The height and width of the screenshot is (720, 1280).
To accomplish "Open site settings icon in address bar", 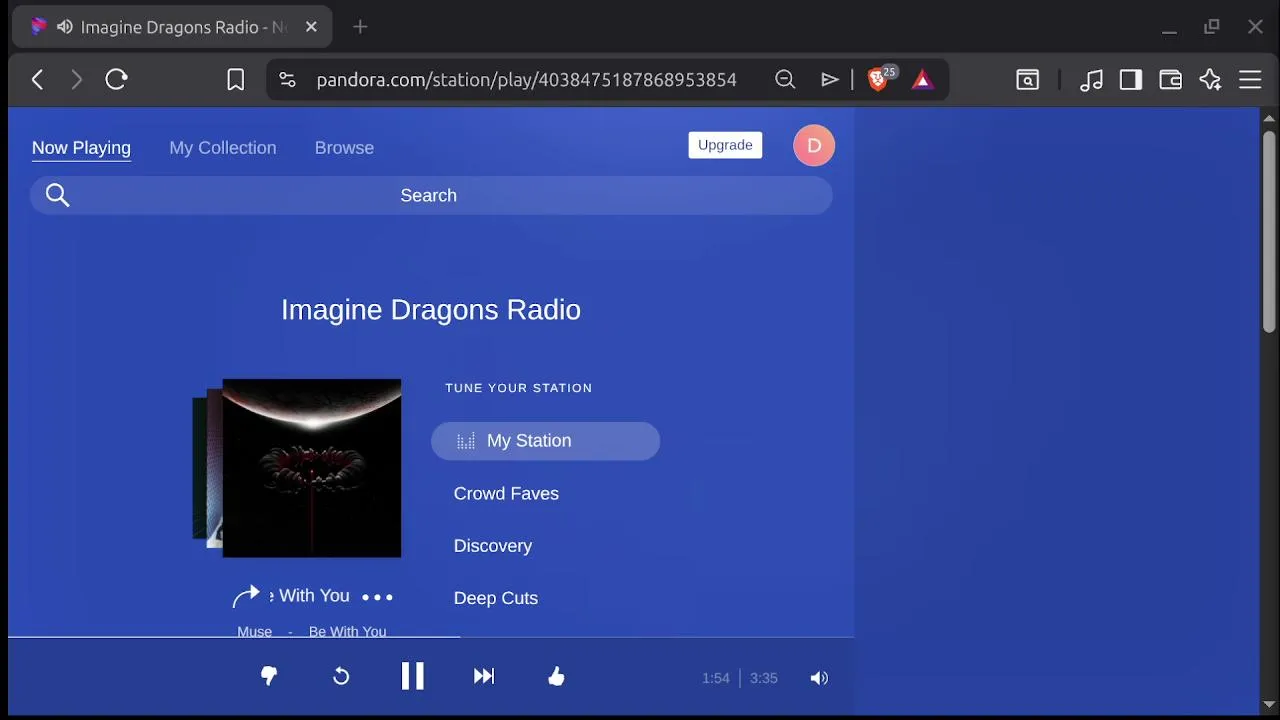I will [x=287, y=80].
